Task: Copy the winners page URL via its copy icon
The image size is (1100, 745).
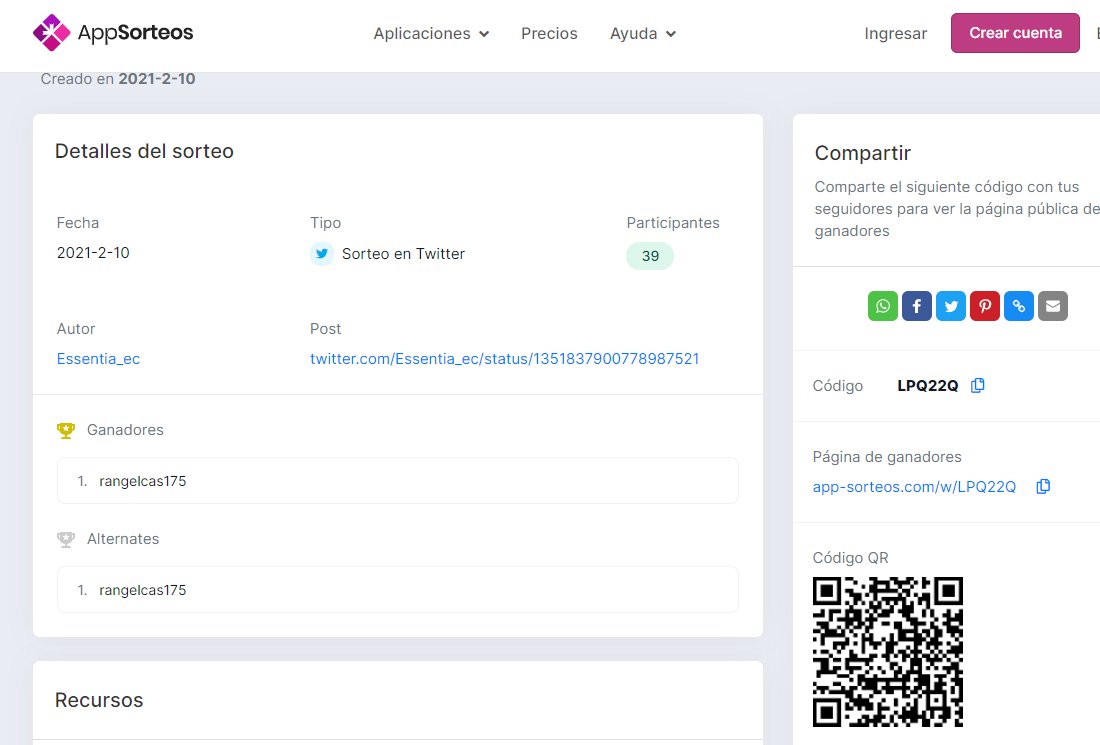Action: pos(1043,486)
